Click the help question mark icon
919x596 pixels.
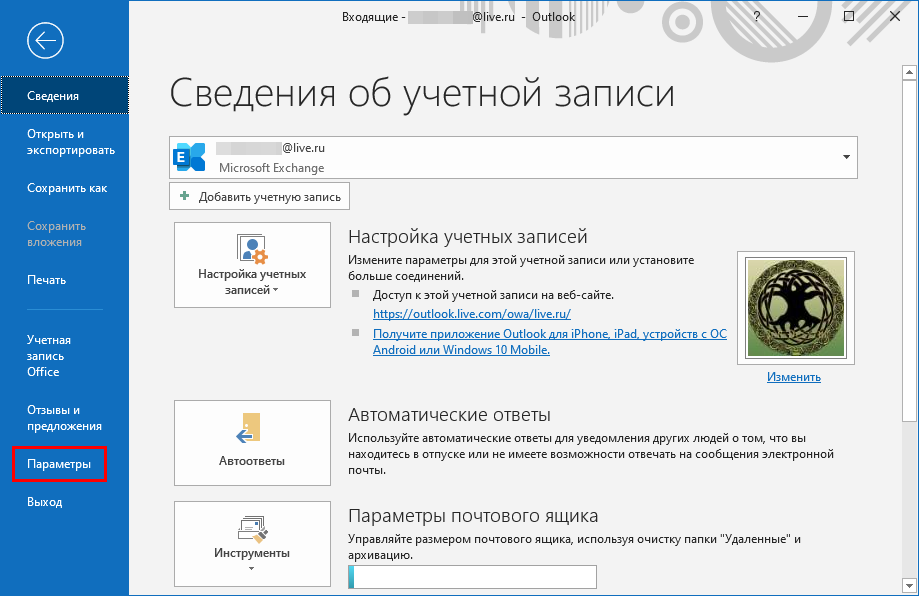(757, 16)
